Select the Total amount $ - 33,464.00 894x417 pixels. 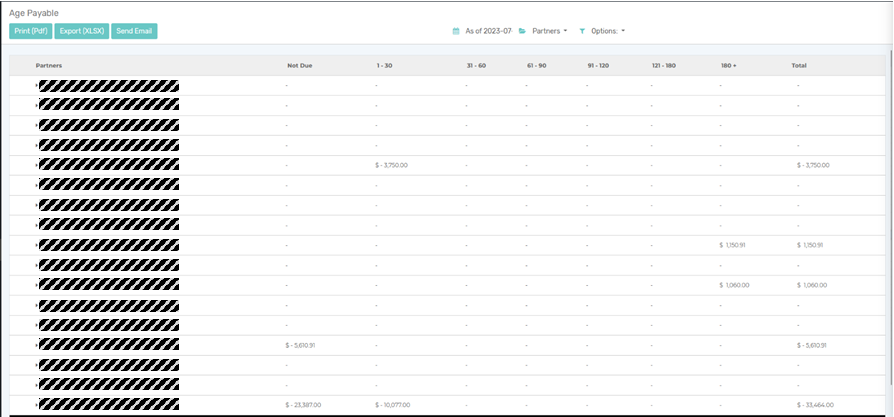pos(815,405)
